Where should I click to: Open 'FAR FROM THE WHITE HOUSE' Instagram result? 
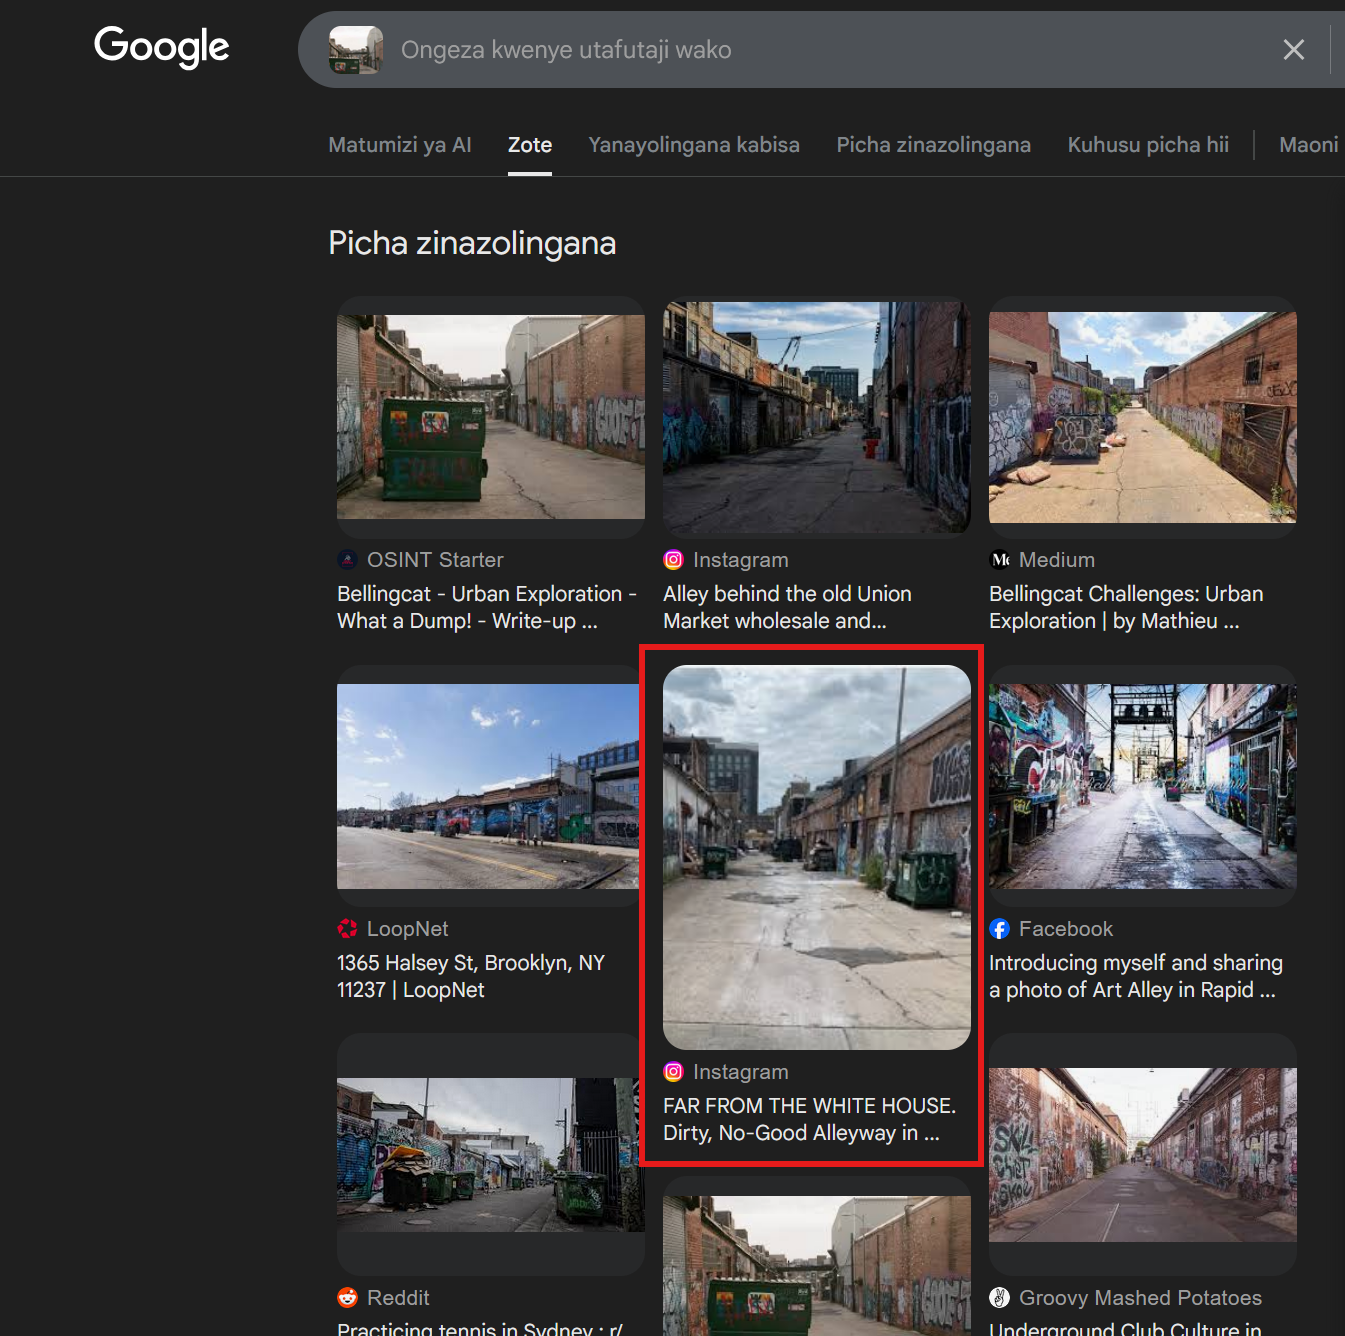coord(808,1119)
